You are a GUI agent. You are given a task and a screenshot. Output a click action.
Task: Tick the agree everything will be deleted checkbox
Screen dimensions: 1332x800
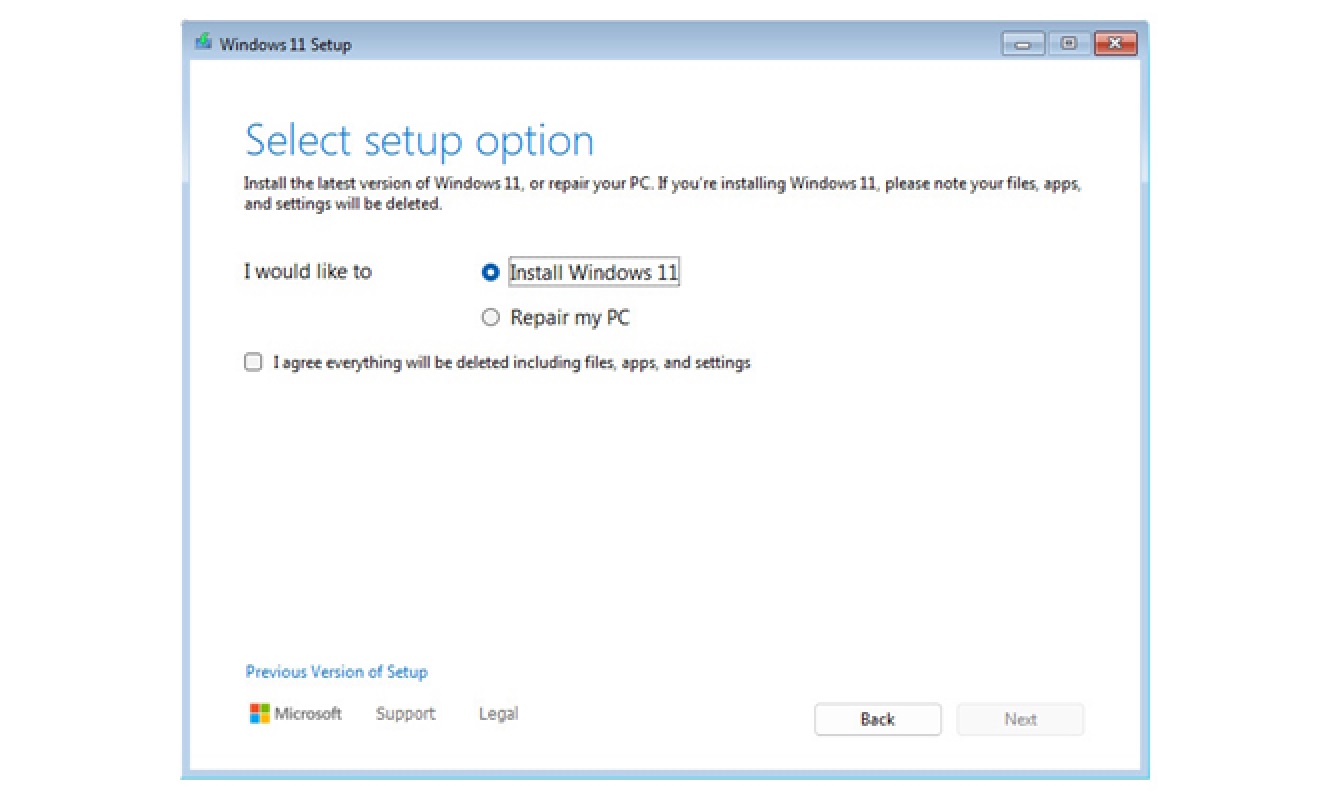click(x=253, y=362)
